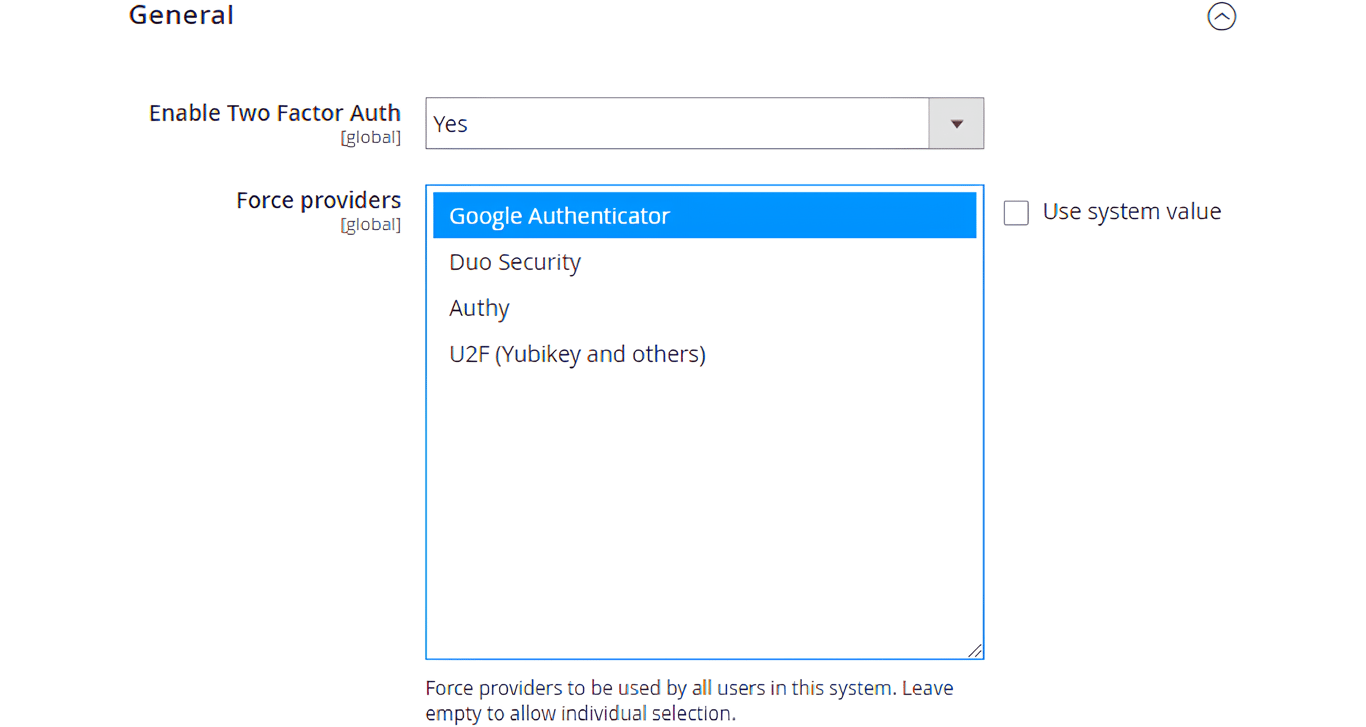The height and width of the screenshot is (727, 1366).
Task: Tick the Use system value checkbox
Action: point(1016,213)
